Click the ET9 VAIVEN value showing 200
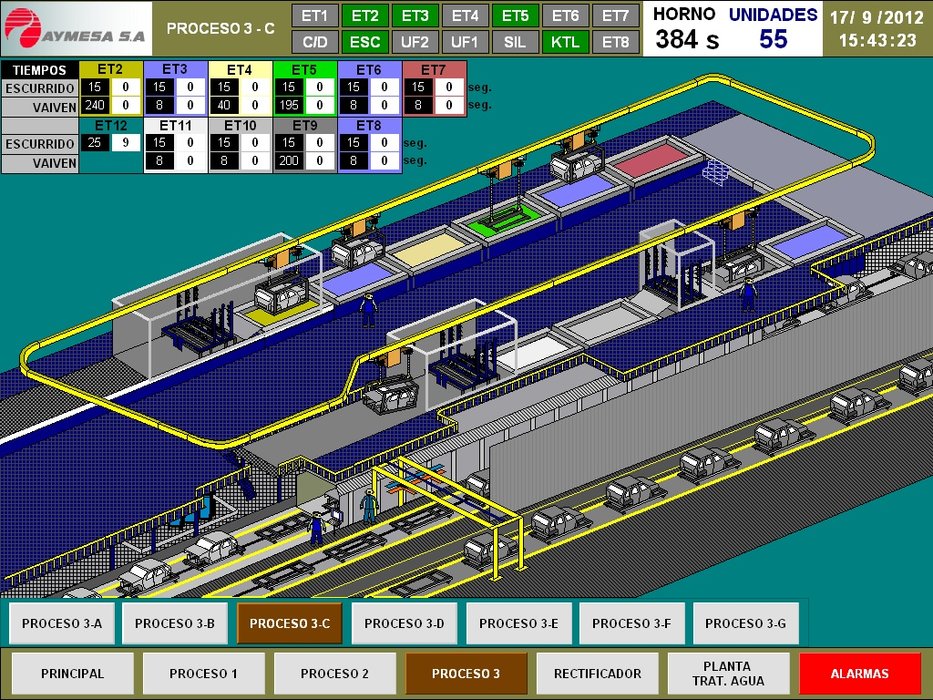This screenshot has height=700, width=933. (x=288, y=160)
